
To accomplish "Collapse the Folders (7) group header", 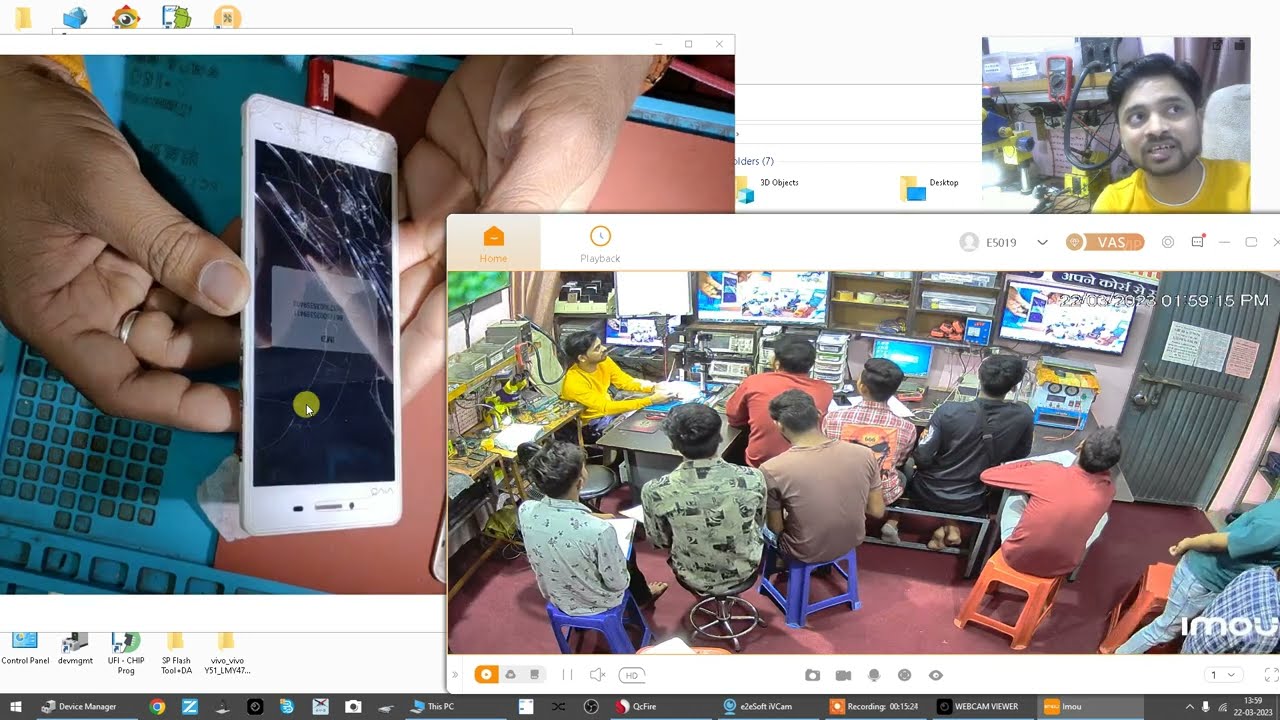I will (x=752, y=161).
